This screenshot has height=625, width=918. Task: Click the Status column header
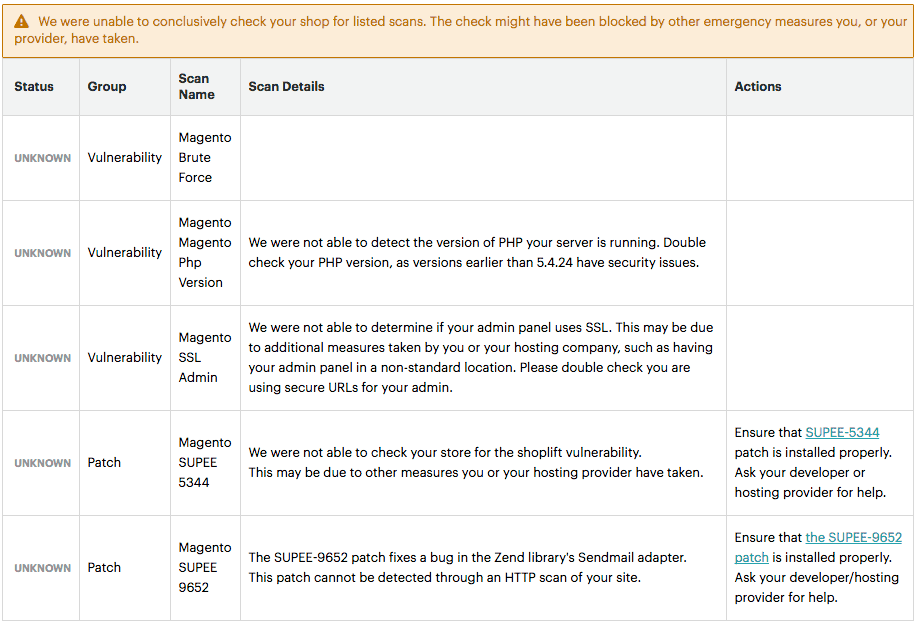[x=34, y=87]
